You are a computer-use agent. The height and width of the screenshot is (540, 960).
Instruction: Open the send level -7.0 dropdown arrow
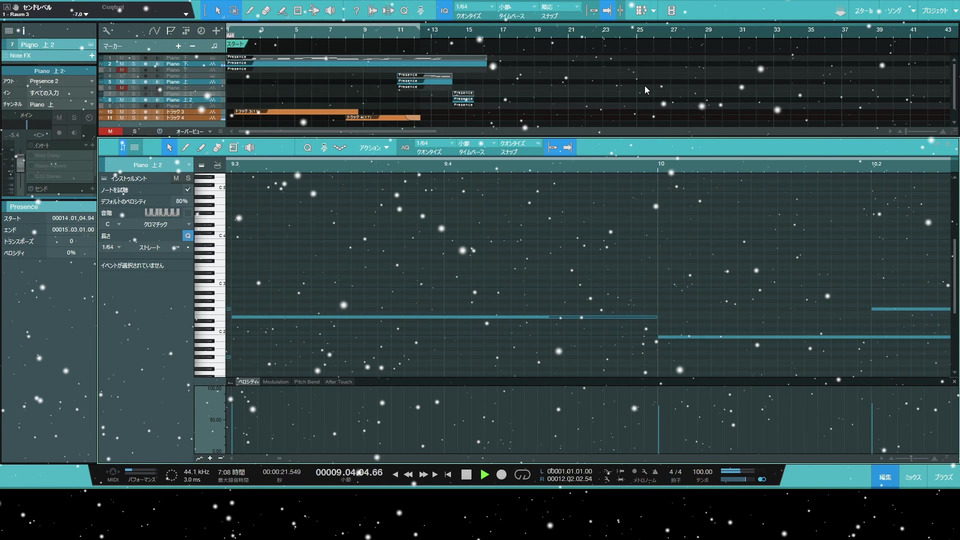pyautogui.click(x=86, y=14)
